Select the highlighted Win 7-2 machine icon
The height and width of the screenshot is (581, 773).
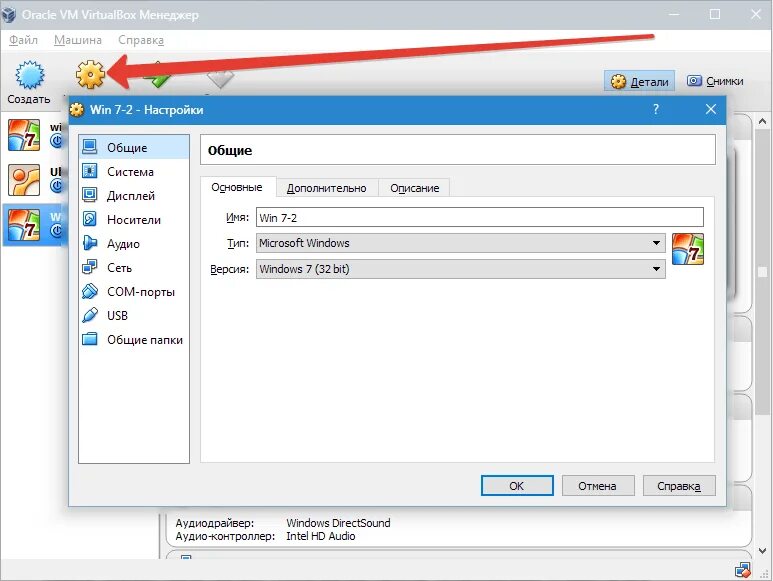click(24, 225)
